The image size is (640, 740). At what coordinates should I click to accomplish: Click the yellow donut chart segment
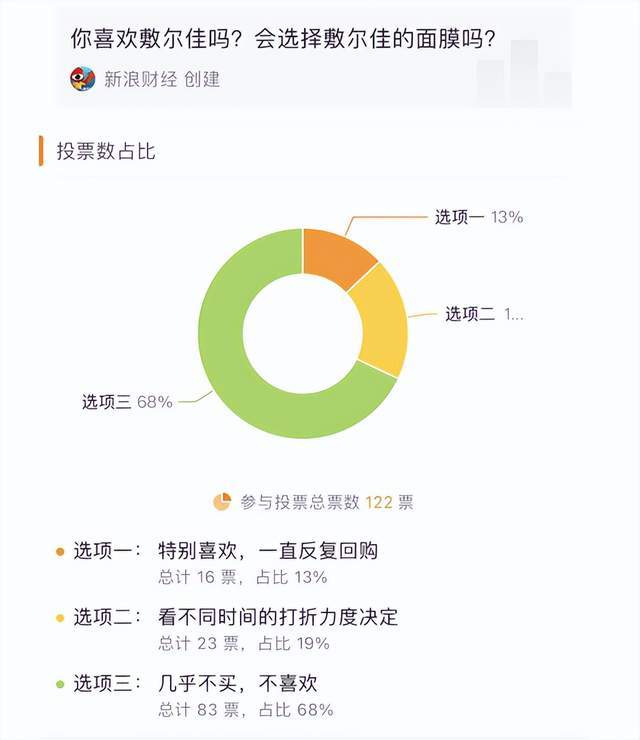(383, 319)
